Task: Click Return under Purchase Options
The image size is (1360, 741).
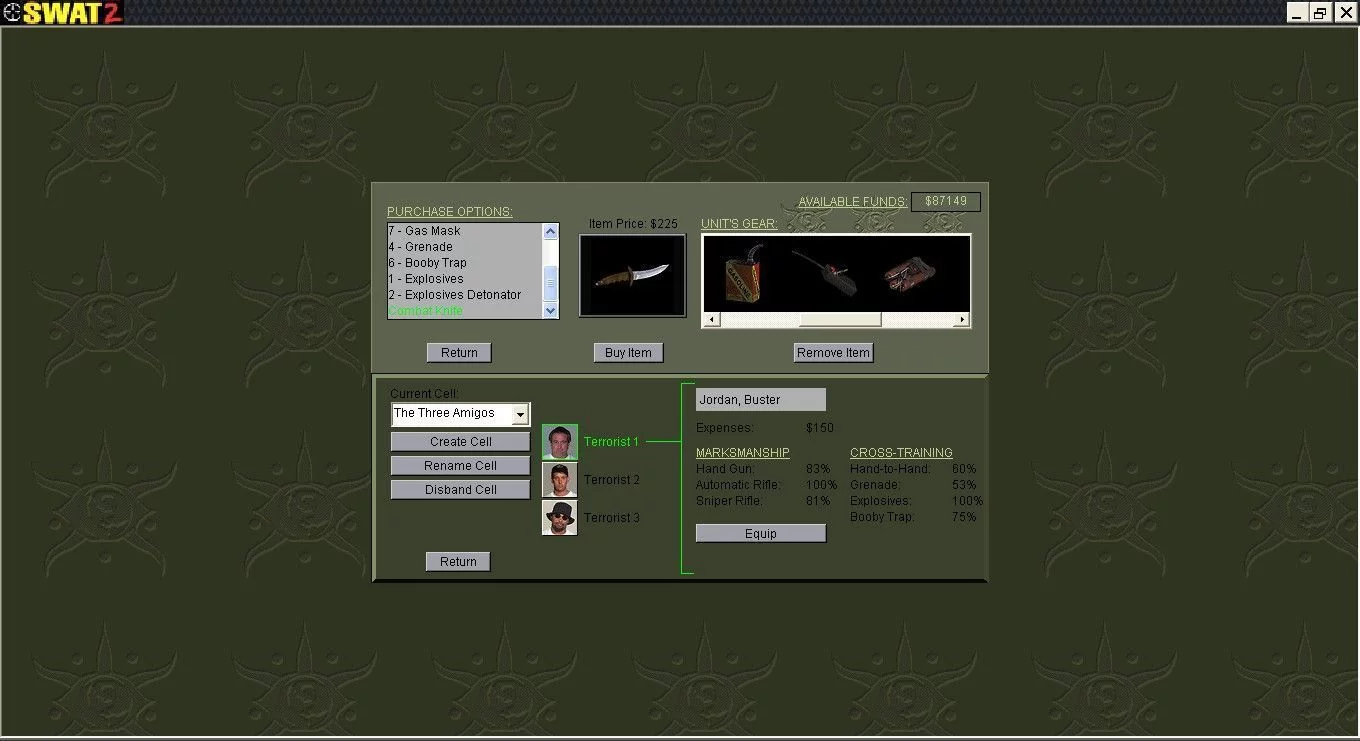Action: click(x=459, y=353)
